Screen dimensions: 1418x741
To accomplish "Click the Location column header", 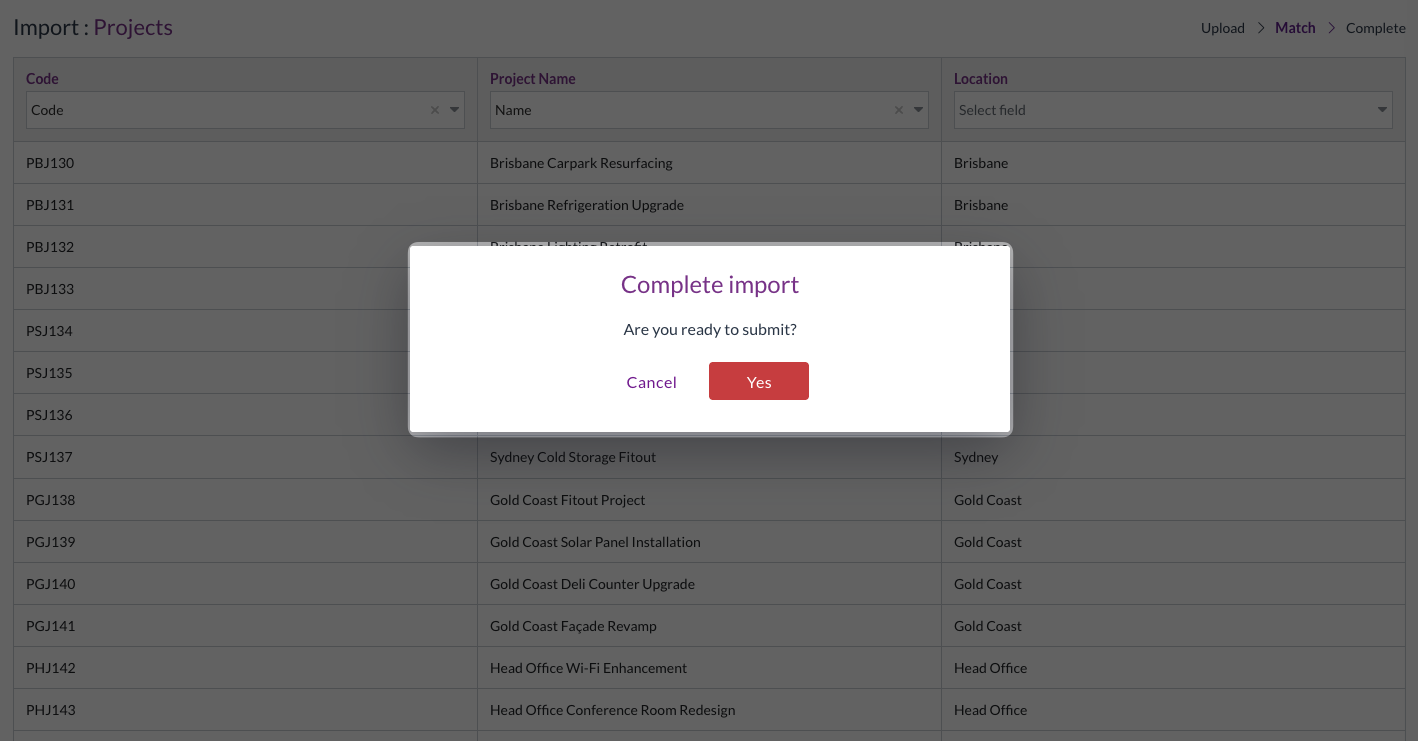I will pyautogui.click(x=980, y=79).
